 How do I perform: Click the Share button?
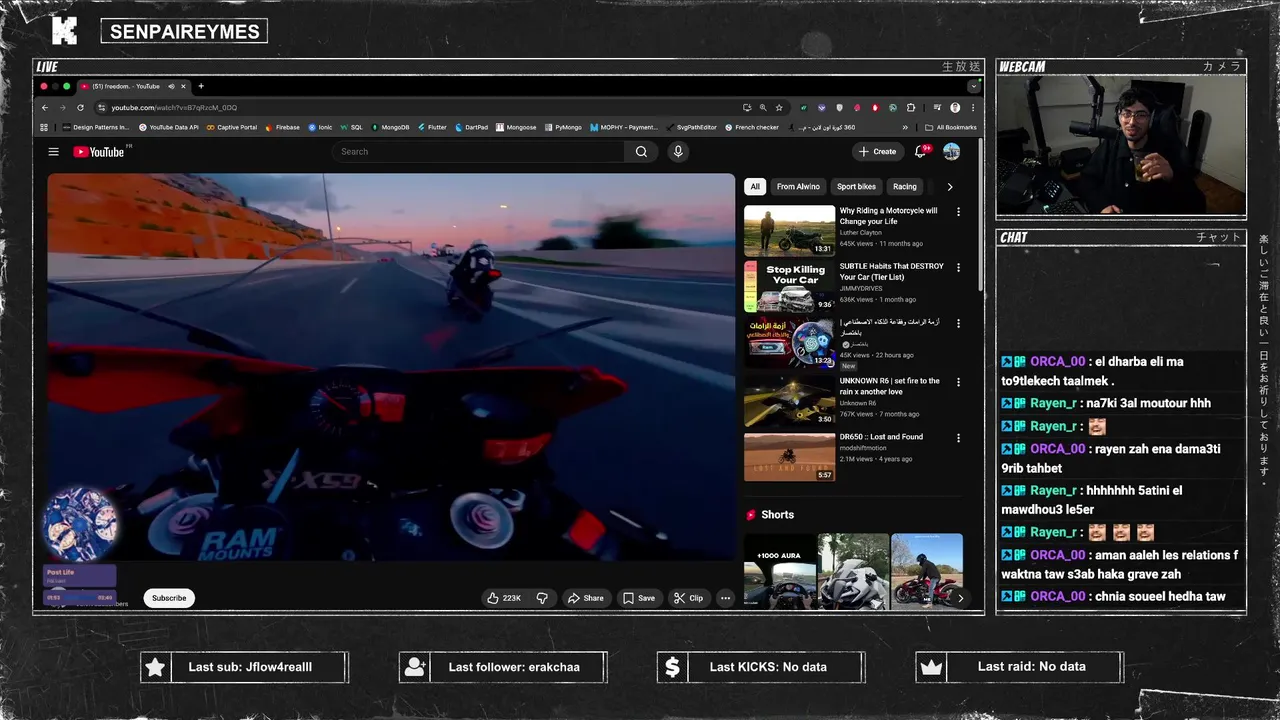586,598
